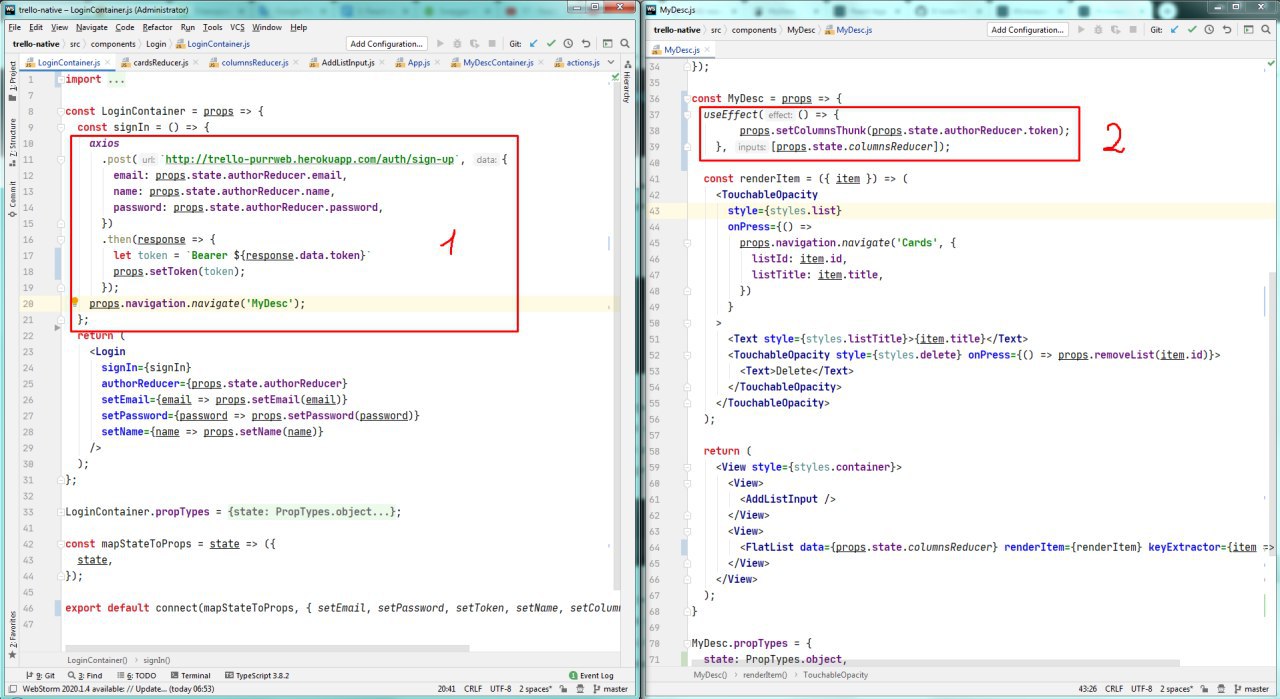Click the Run play icon in MyDesc.js window

(1082, 30)
